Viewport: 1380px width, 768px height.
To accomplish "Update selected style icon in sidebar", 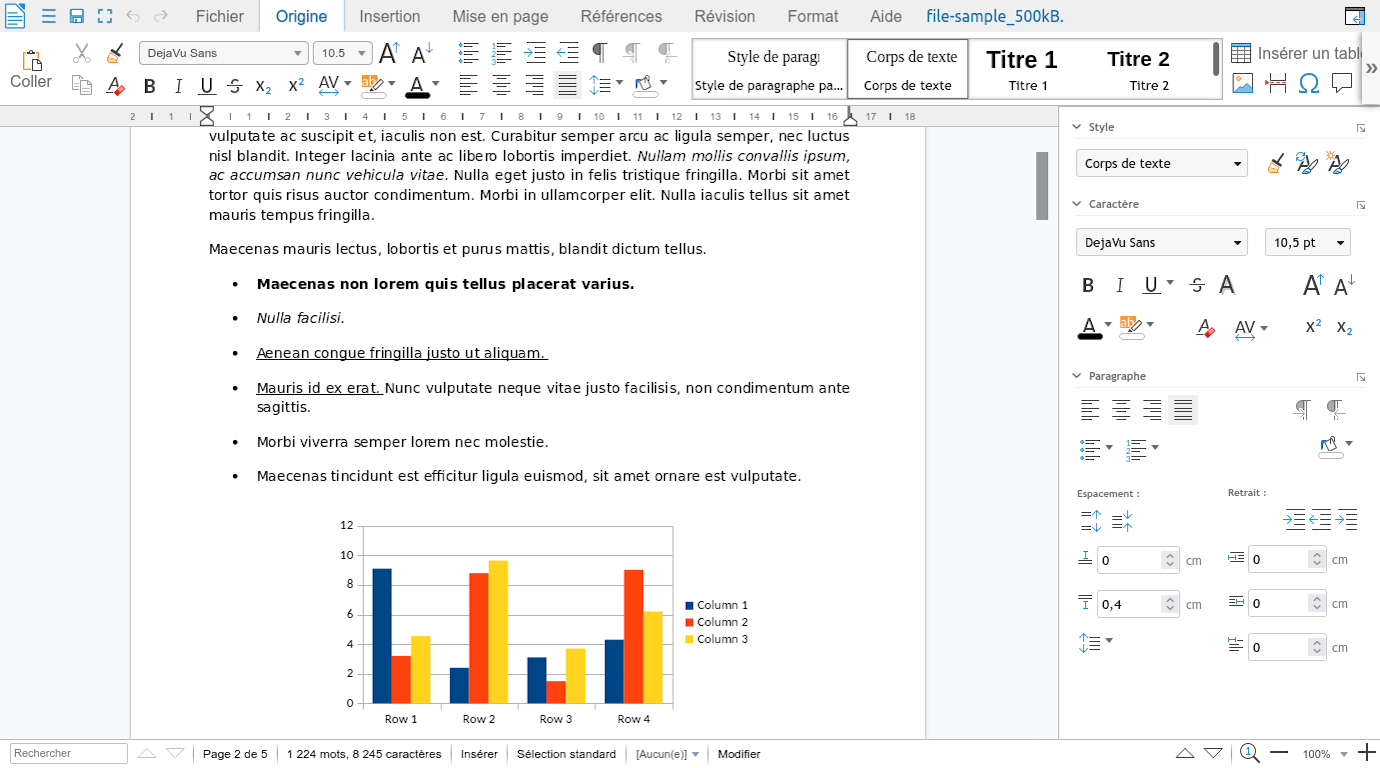I will [1306, 163].
